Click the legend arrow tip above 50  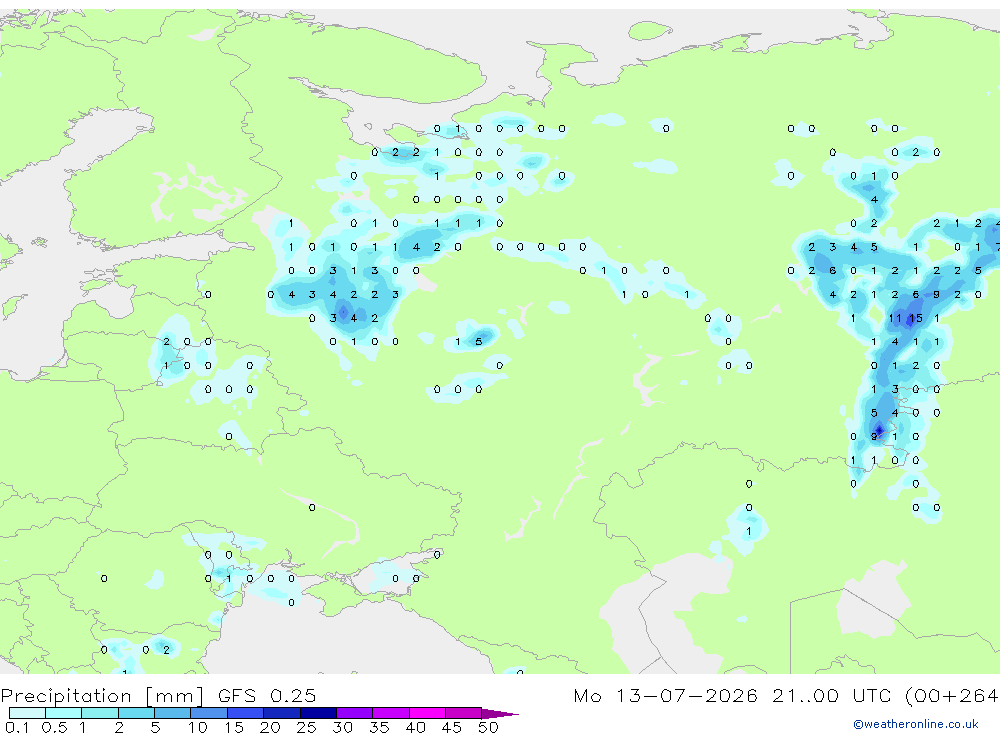pyautogui.click(x=501, y=713)
